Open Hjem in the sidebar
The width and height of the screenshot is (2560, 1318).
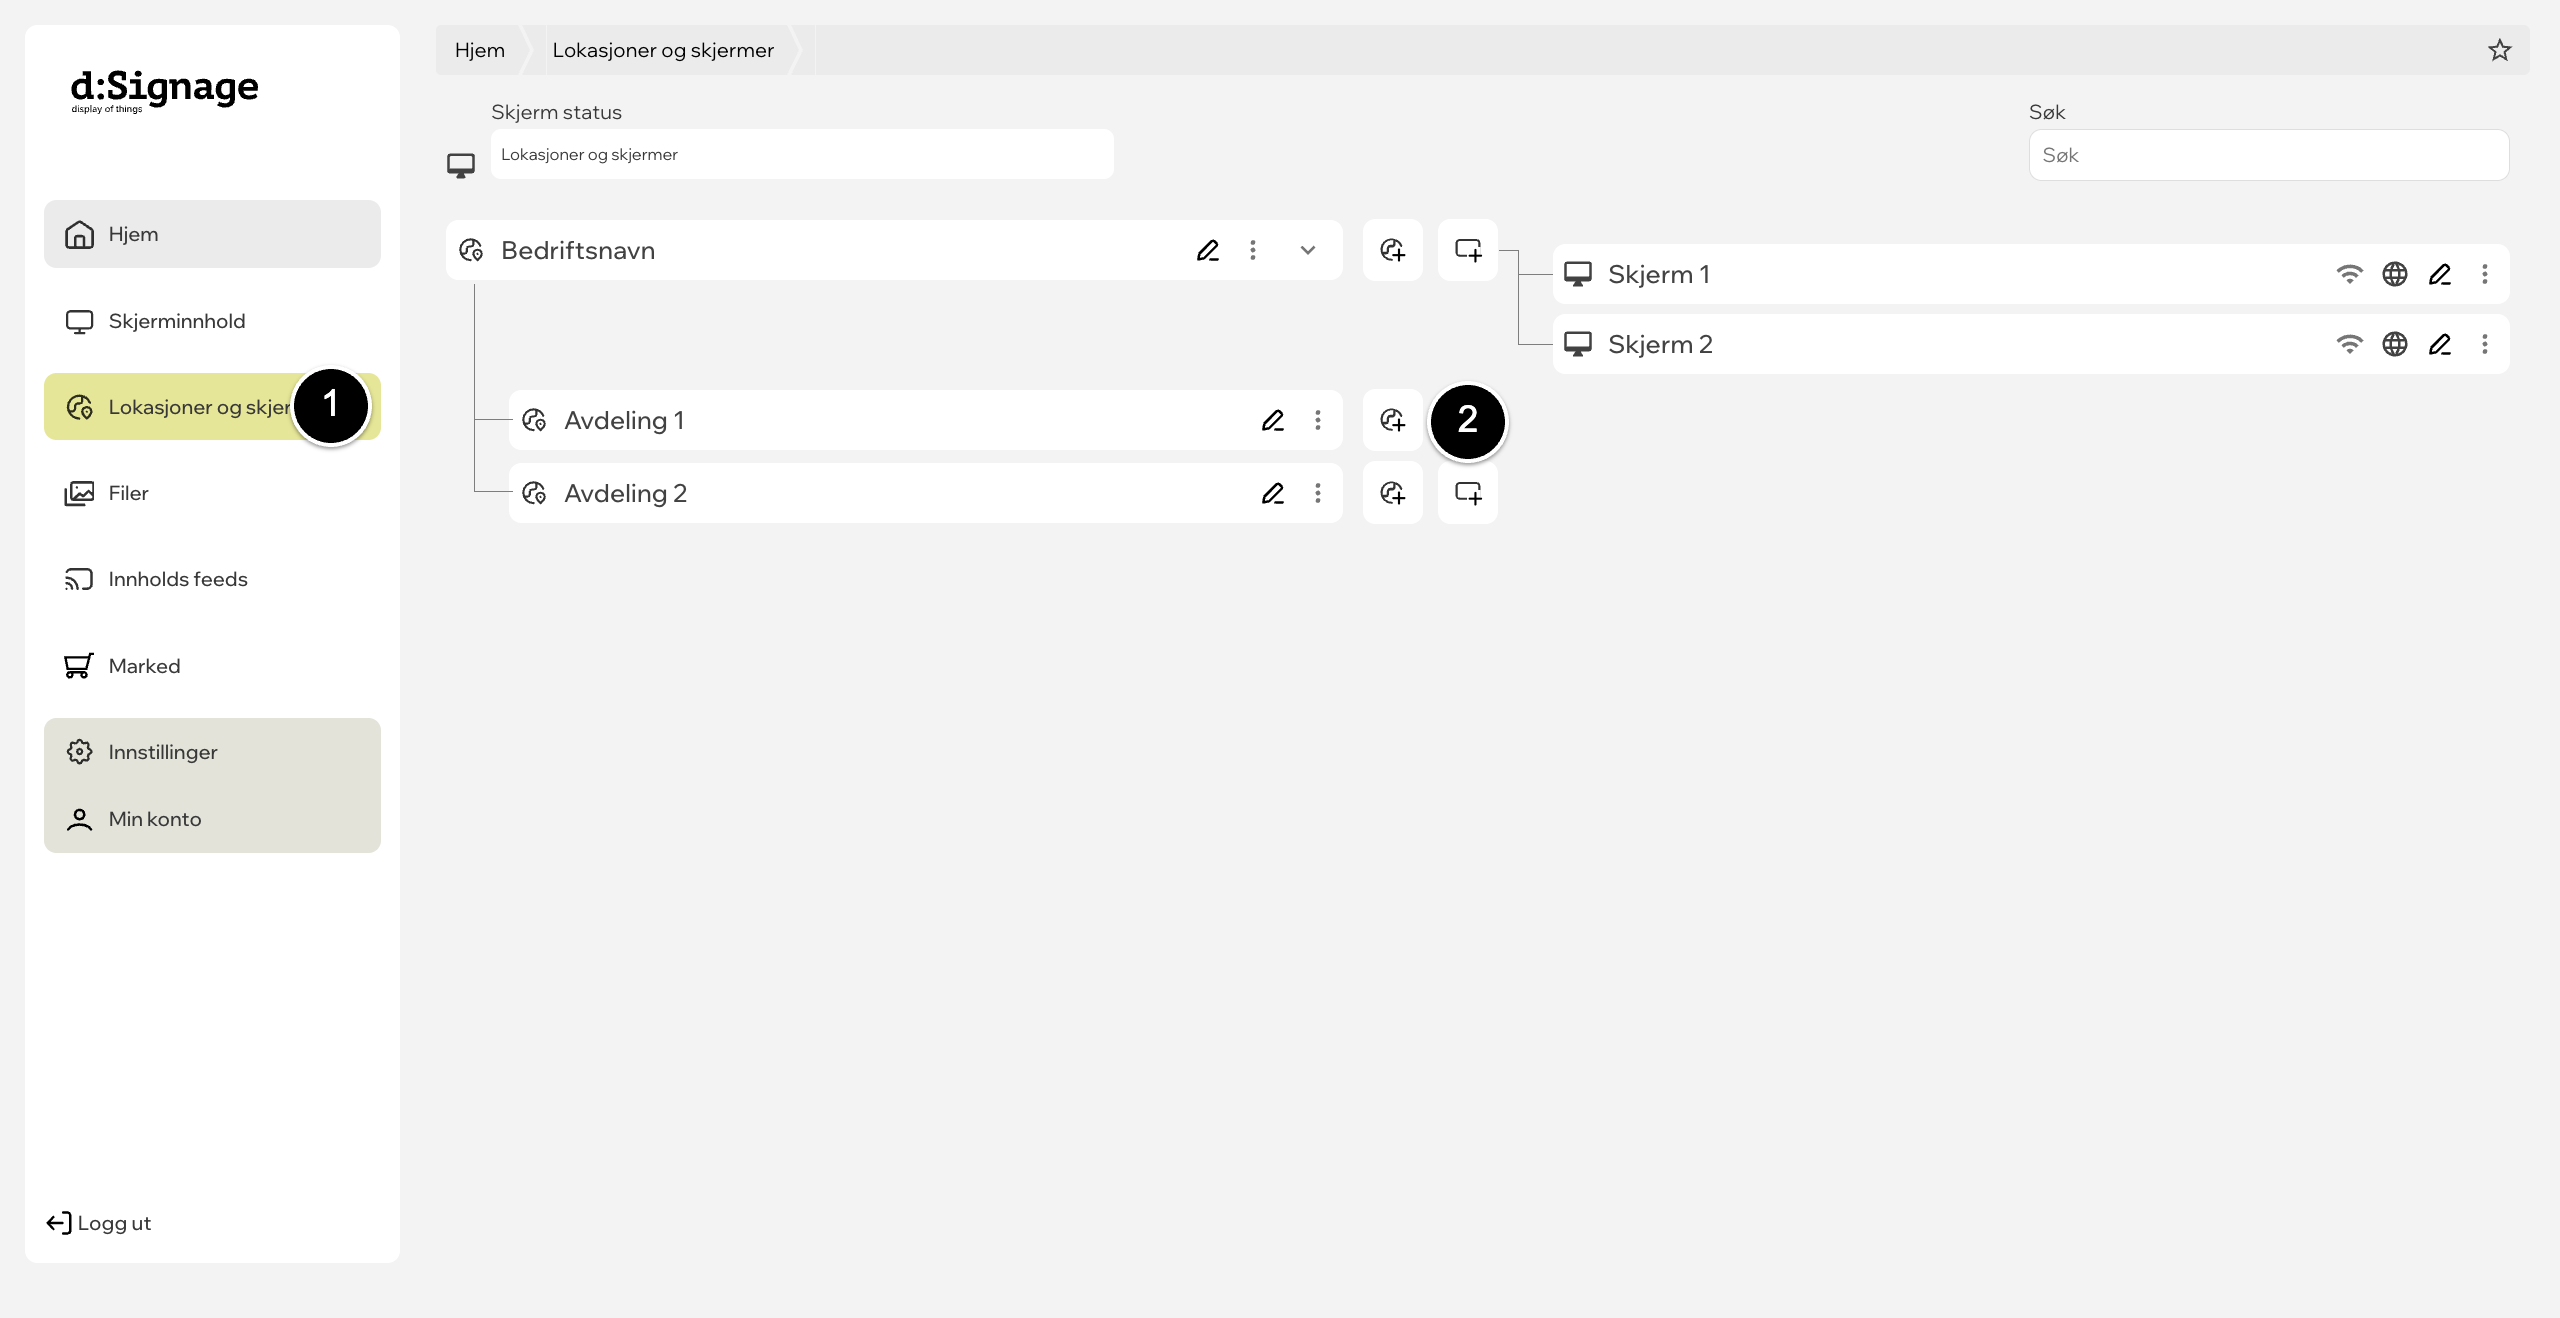pyautogui.click(x=212, y=234)
